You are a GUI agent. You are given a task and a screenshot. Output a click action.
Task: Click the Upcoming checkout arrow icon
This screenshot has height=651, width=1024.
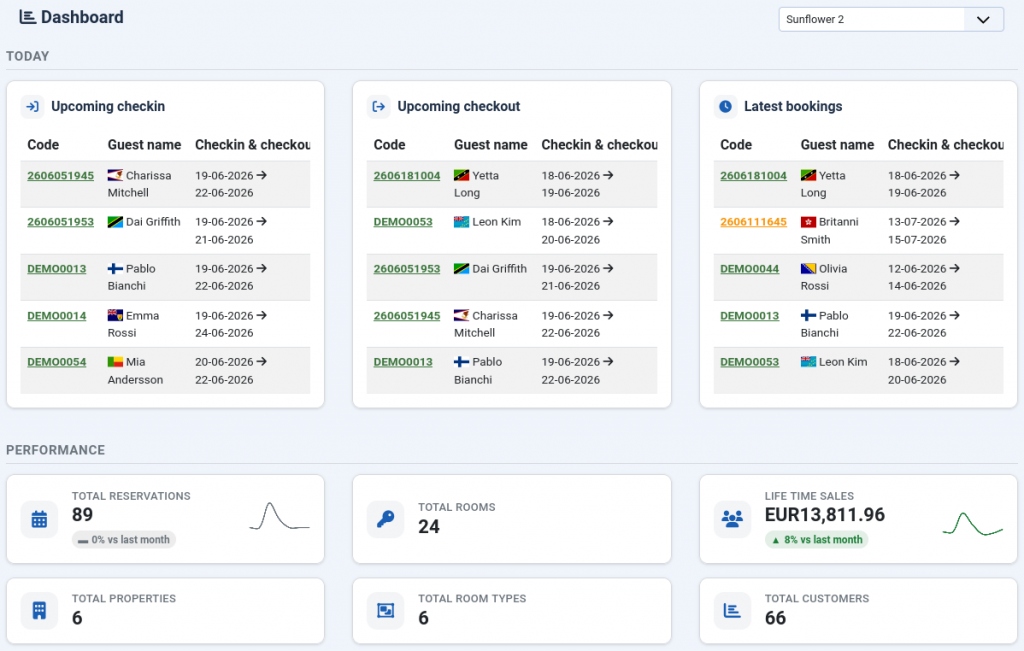[x=379, y=106]
